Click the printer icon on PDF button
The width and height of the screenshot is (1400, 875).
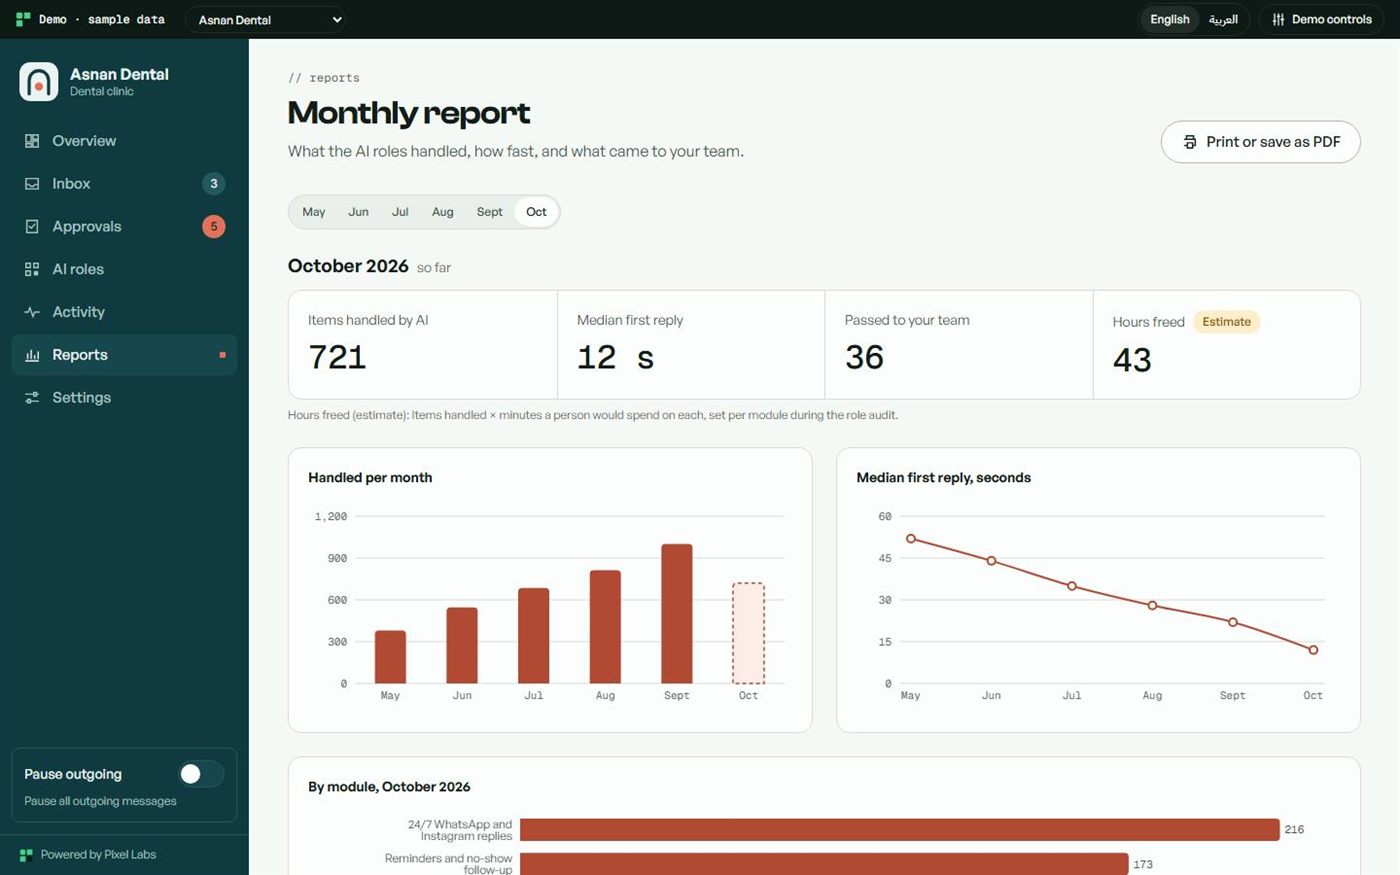click(x=1190, y=142)
